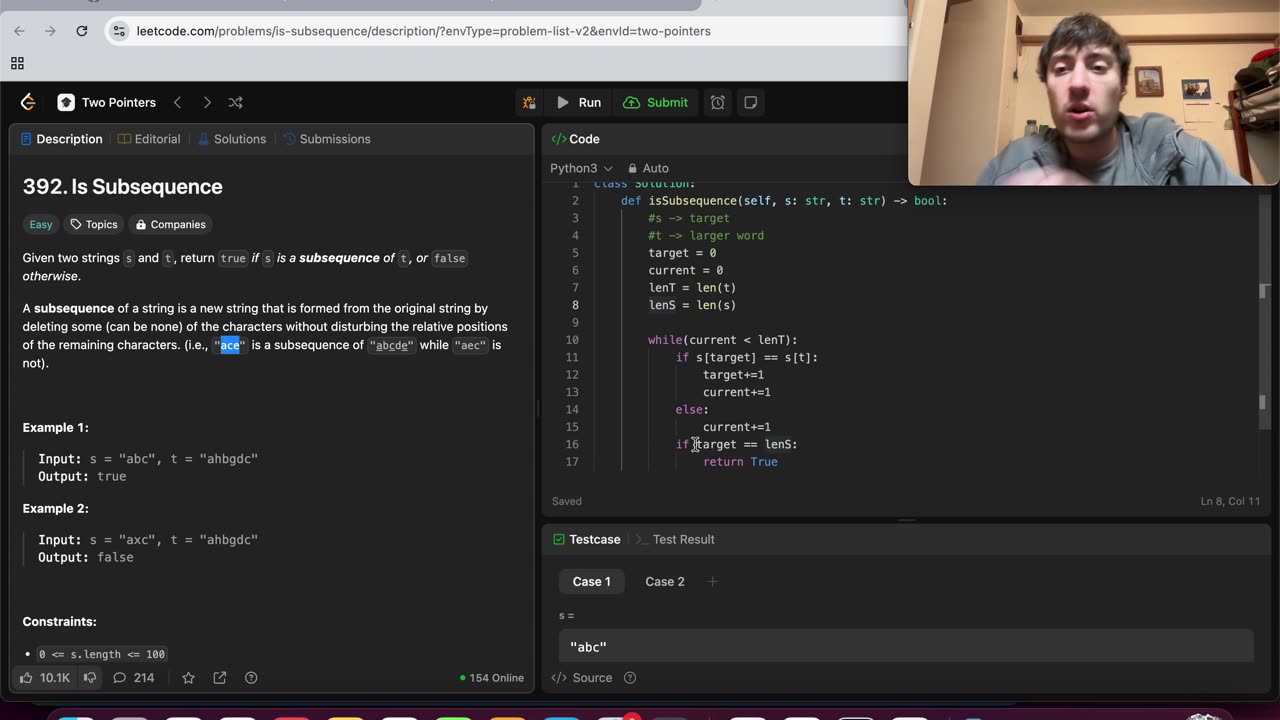Toggle the Auto lock setting
Image resolution: width=1280 pixels, height=720 pixels.
click(648, 168)
